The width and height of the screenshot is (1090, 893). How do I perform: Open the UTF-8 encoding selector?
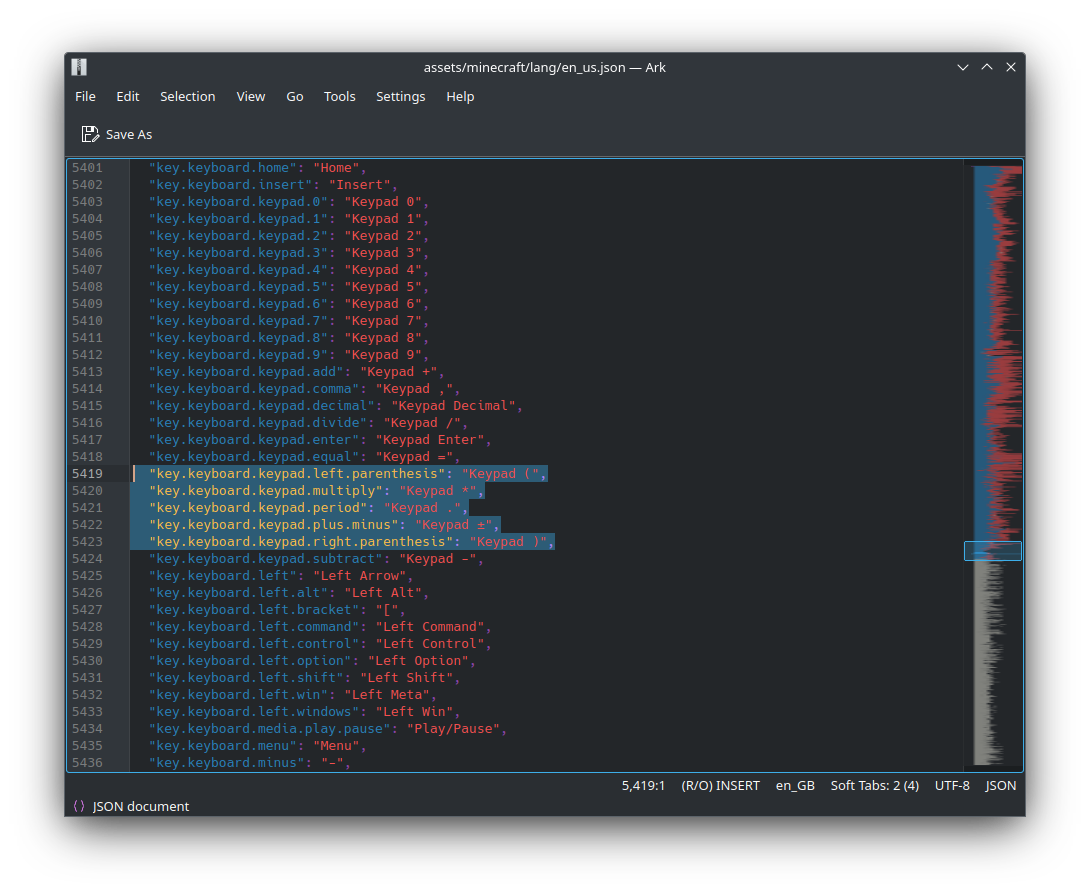[952, 785]
